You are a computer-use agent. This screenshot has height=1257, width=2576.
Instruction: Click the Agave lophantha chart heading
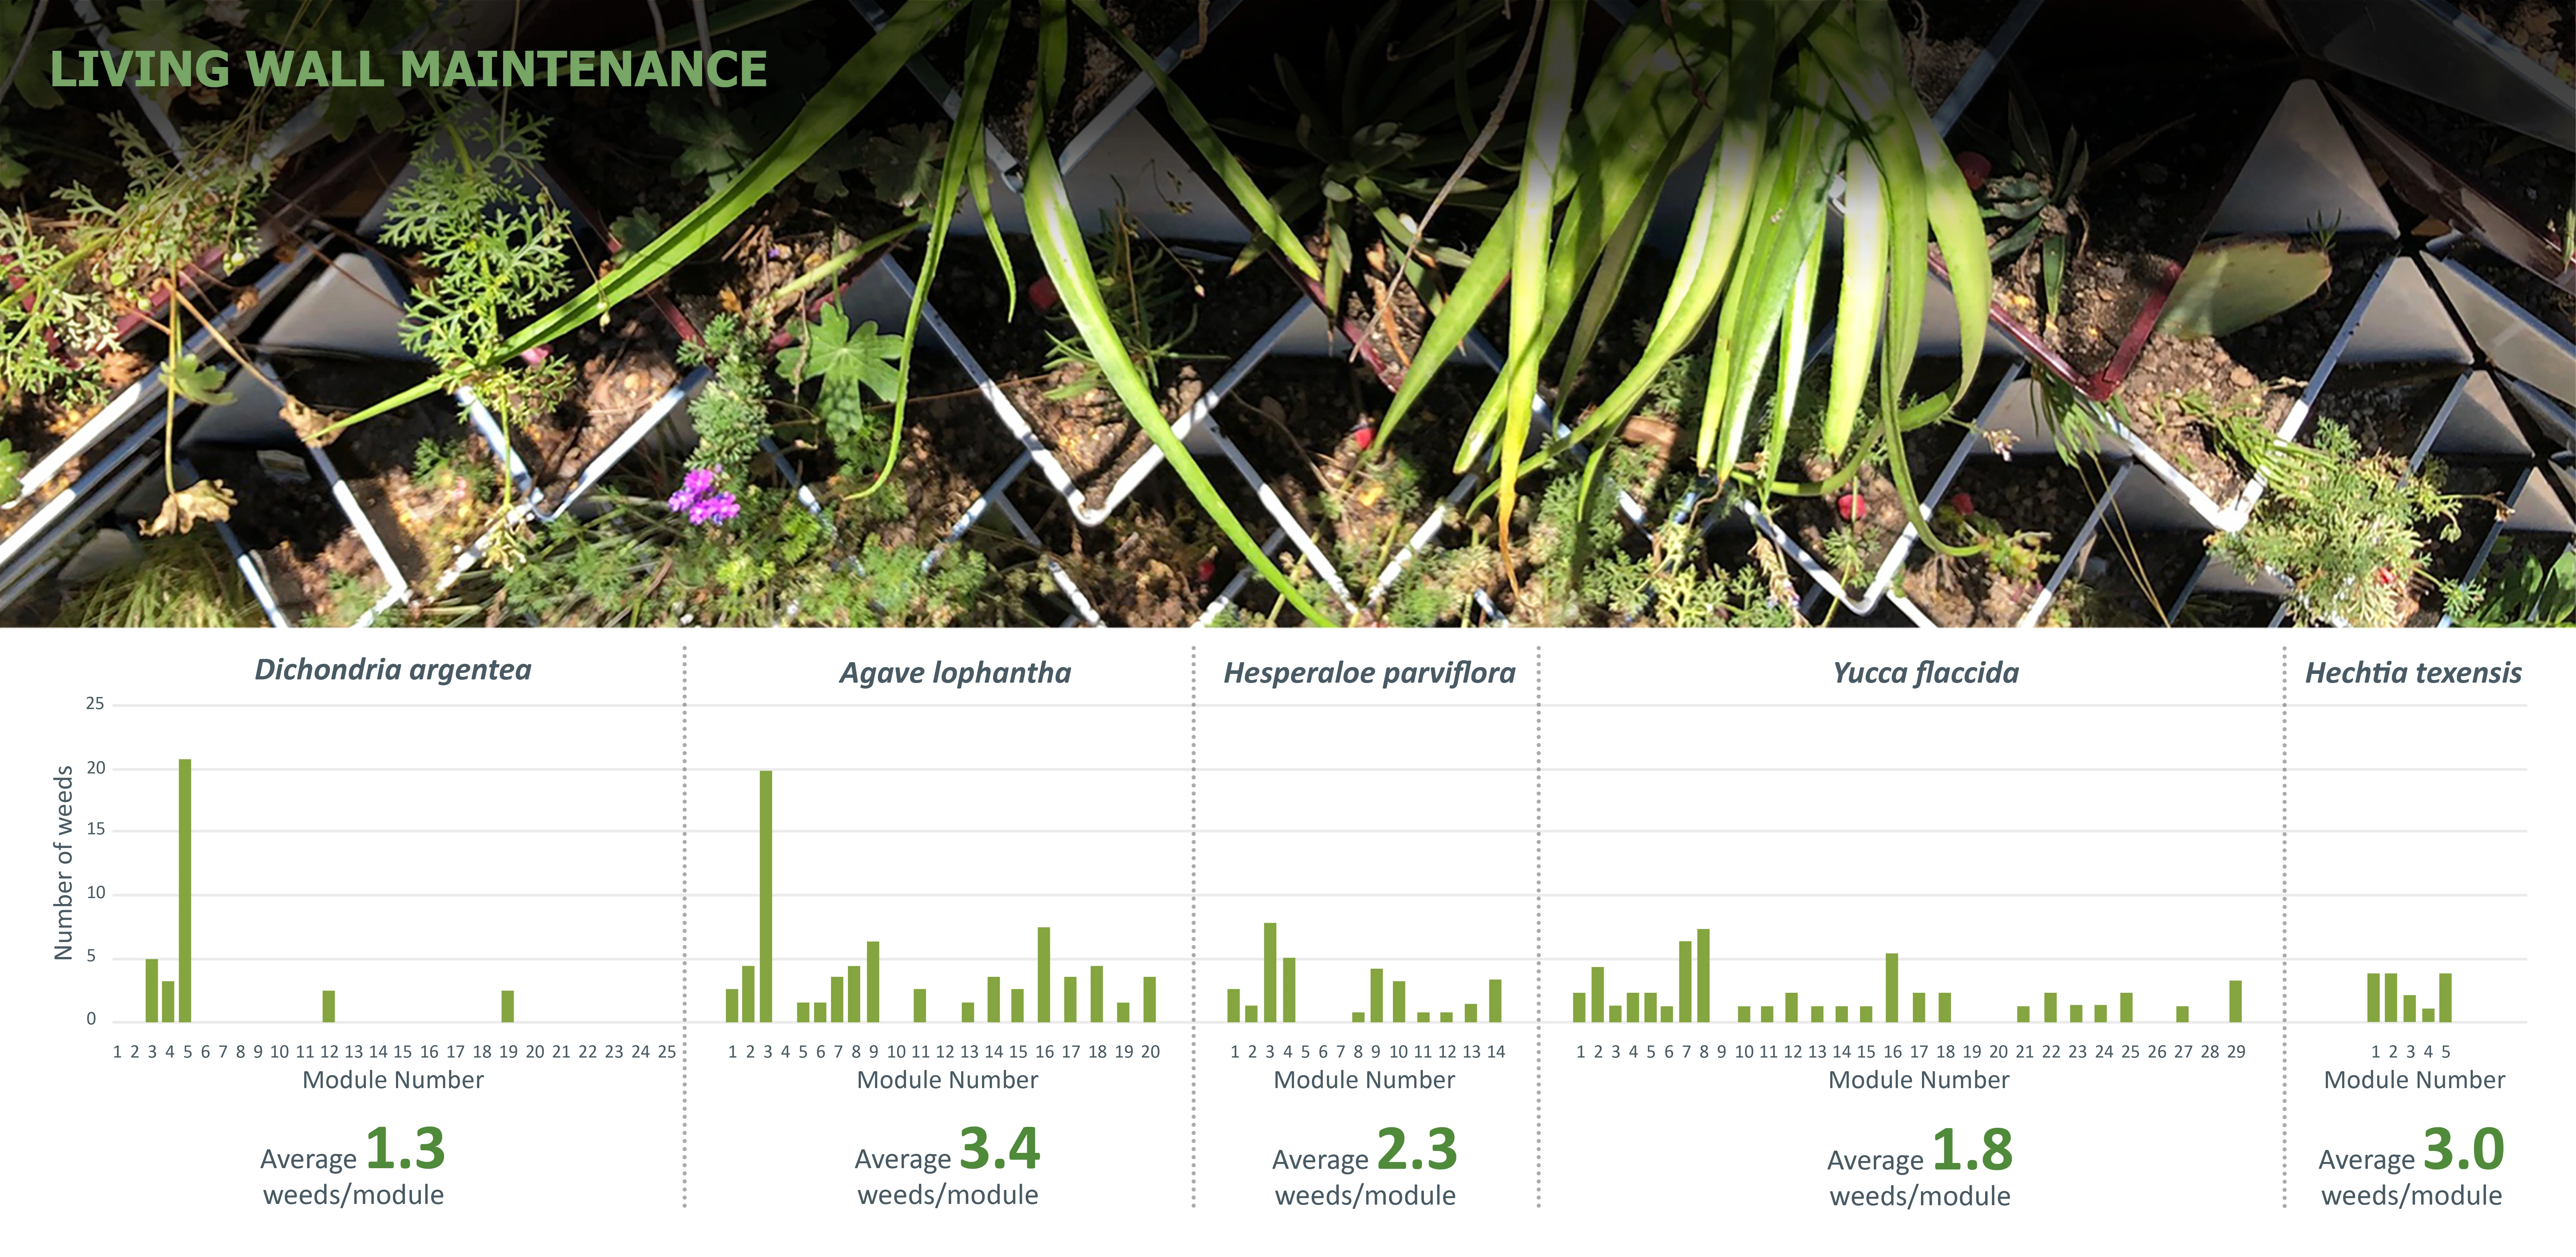tap(955, 673)
